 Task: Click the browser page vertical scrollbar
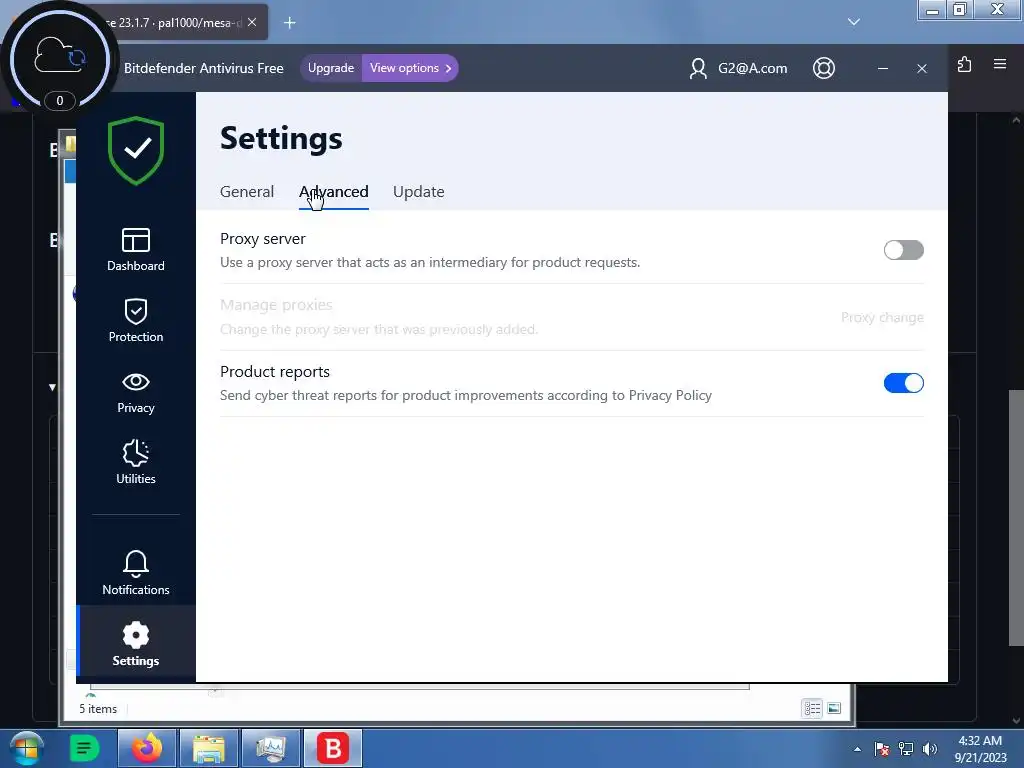pos(1016,516)
